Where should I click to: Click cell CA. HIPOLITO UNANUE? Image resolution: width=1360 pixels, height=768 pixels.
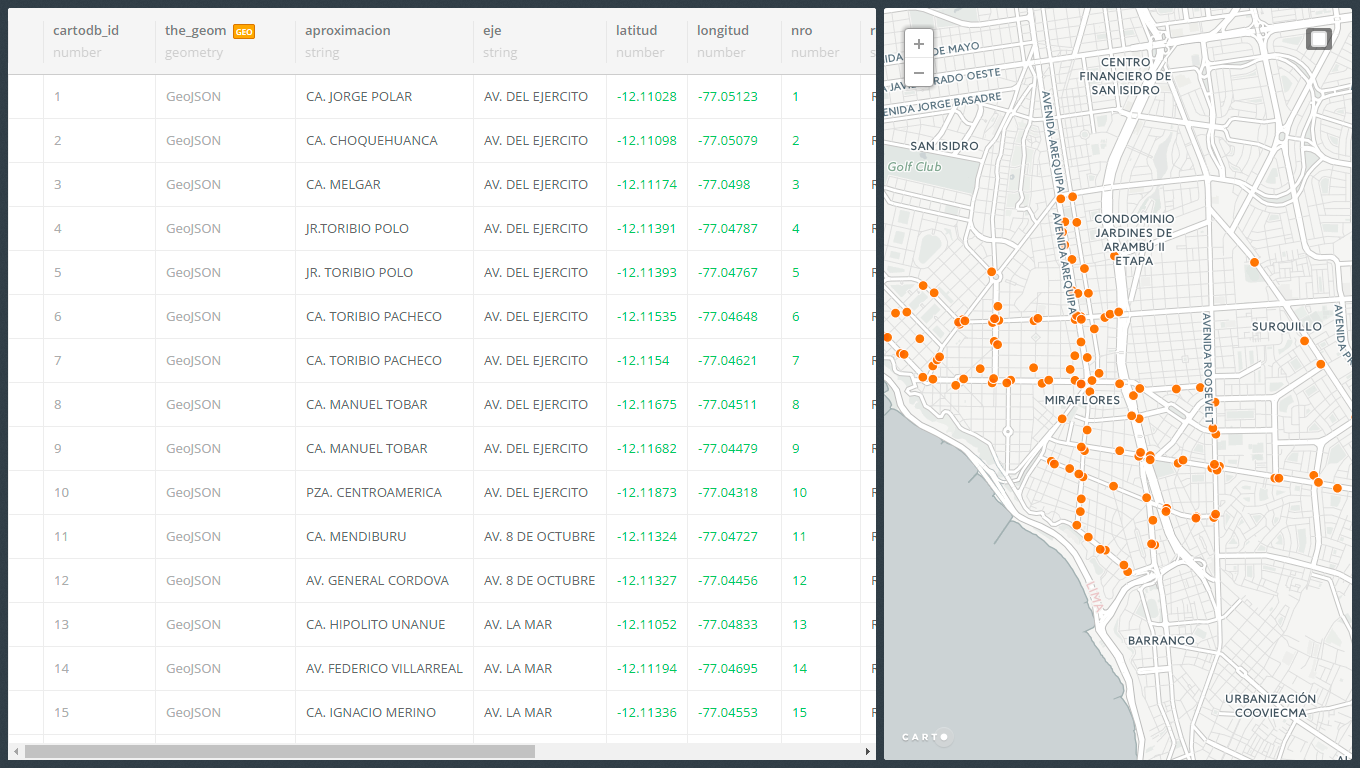[376, 625]
